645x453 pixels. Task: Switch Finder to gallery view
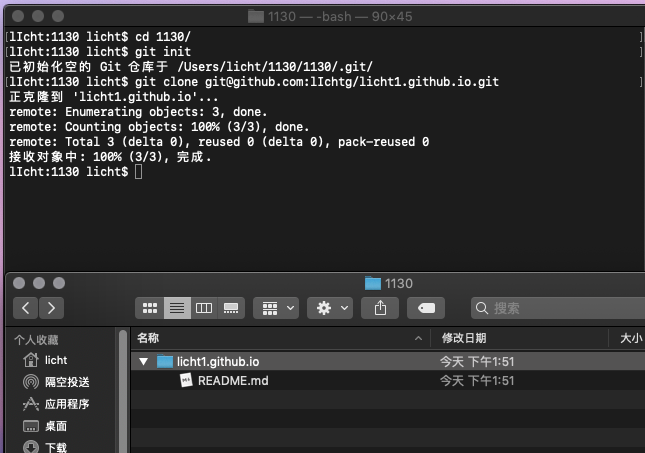(231, 308)
